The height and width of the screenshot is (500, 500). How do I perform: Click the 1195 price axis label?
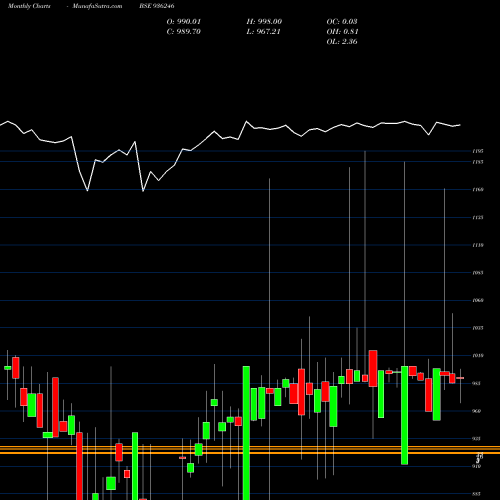pyautogui.click(x=478, y=151)
